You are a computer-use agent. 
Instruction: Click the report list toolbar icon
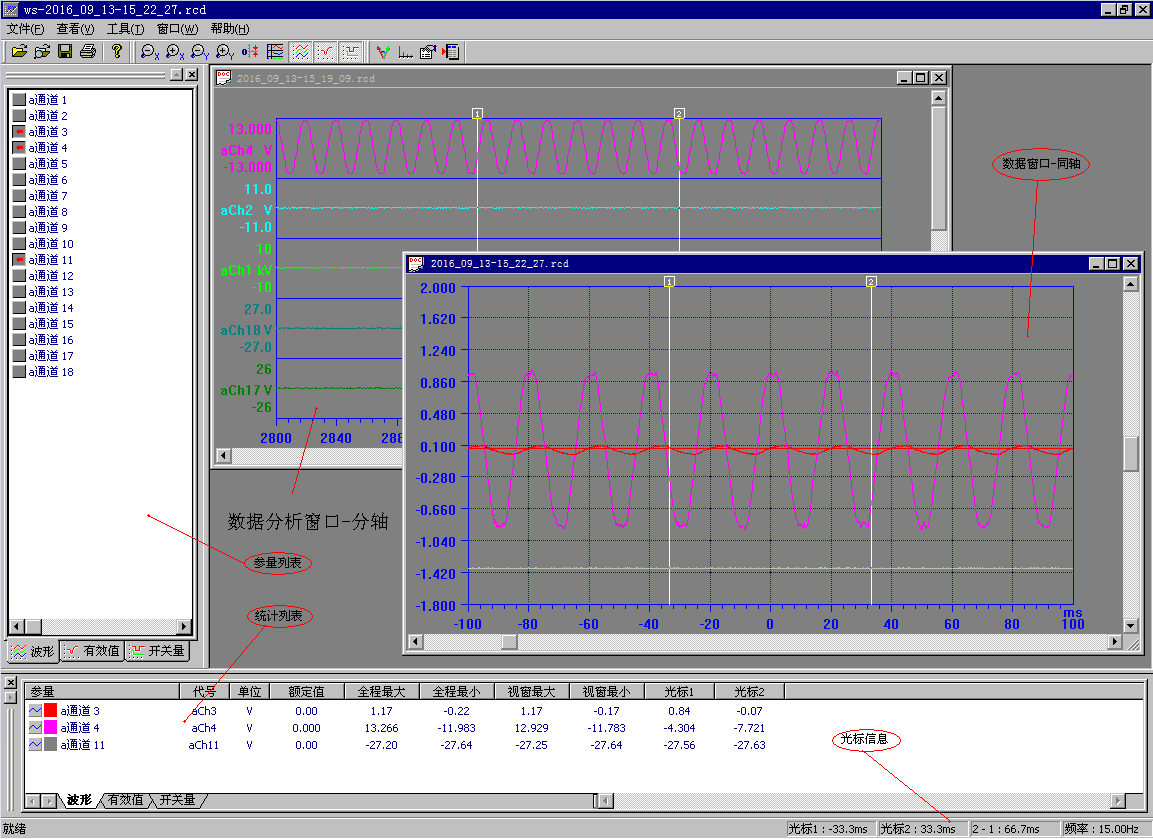click(451, 51)
